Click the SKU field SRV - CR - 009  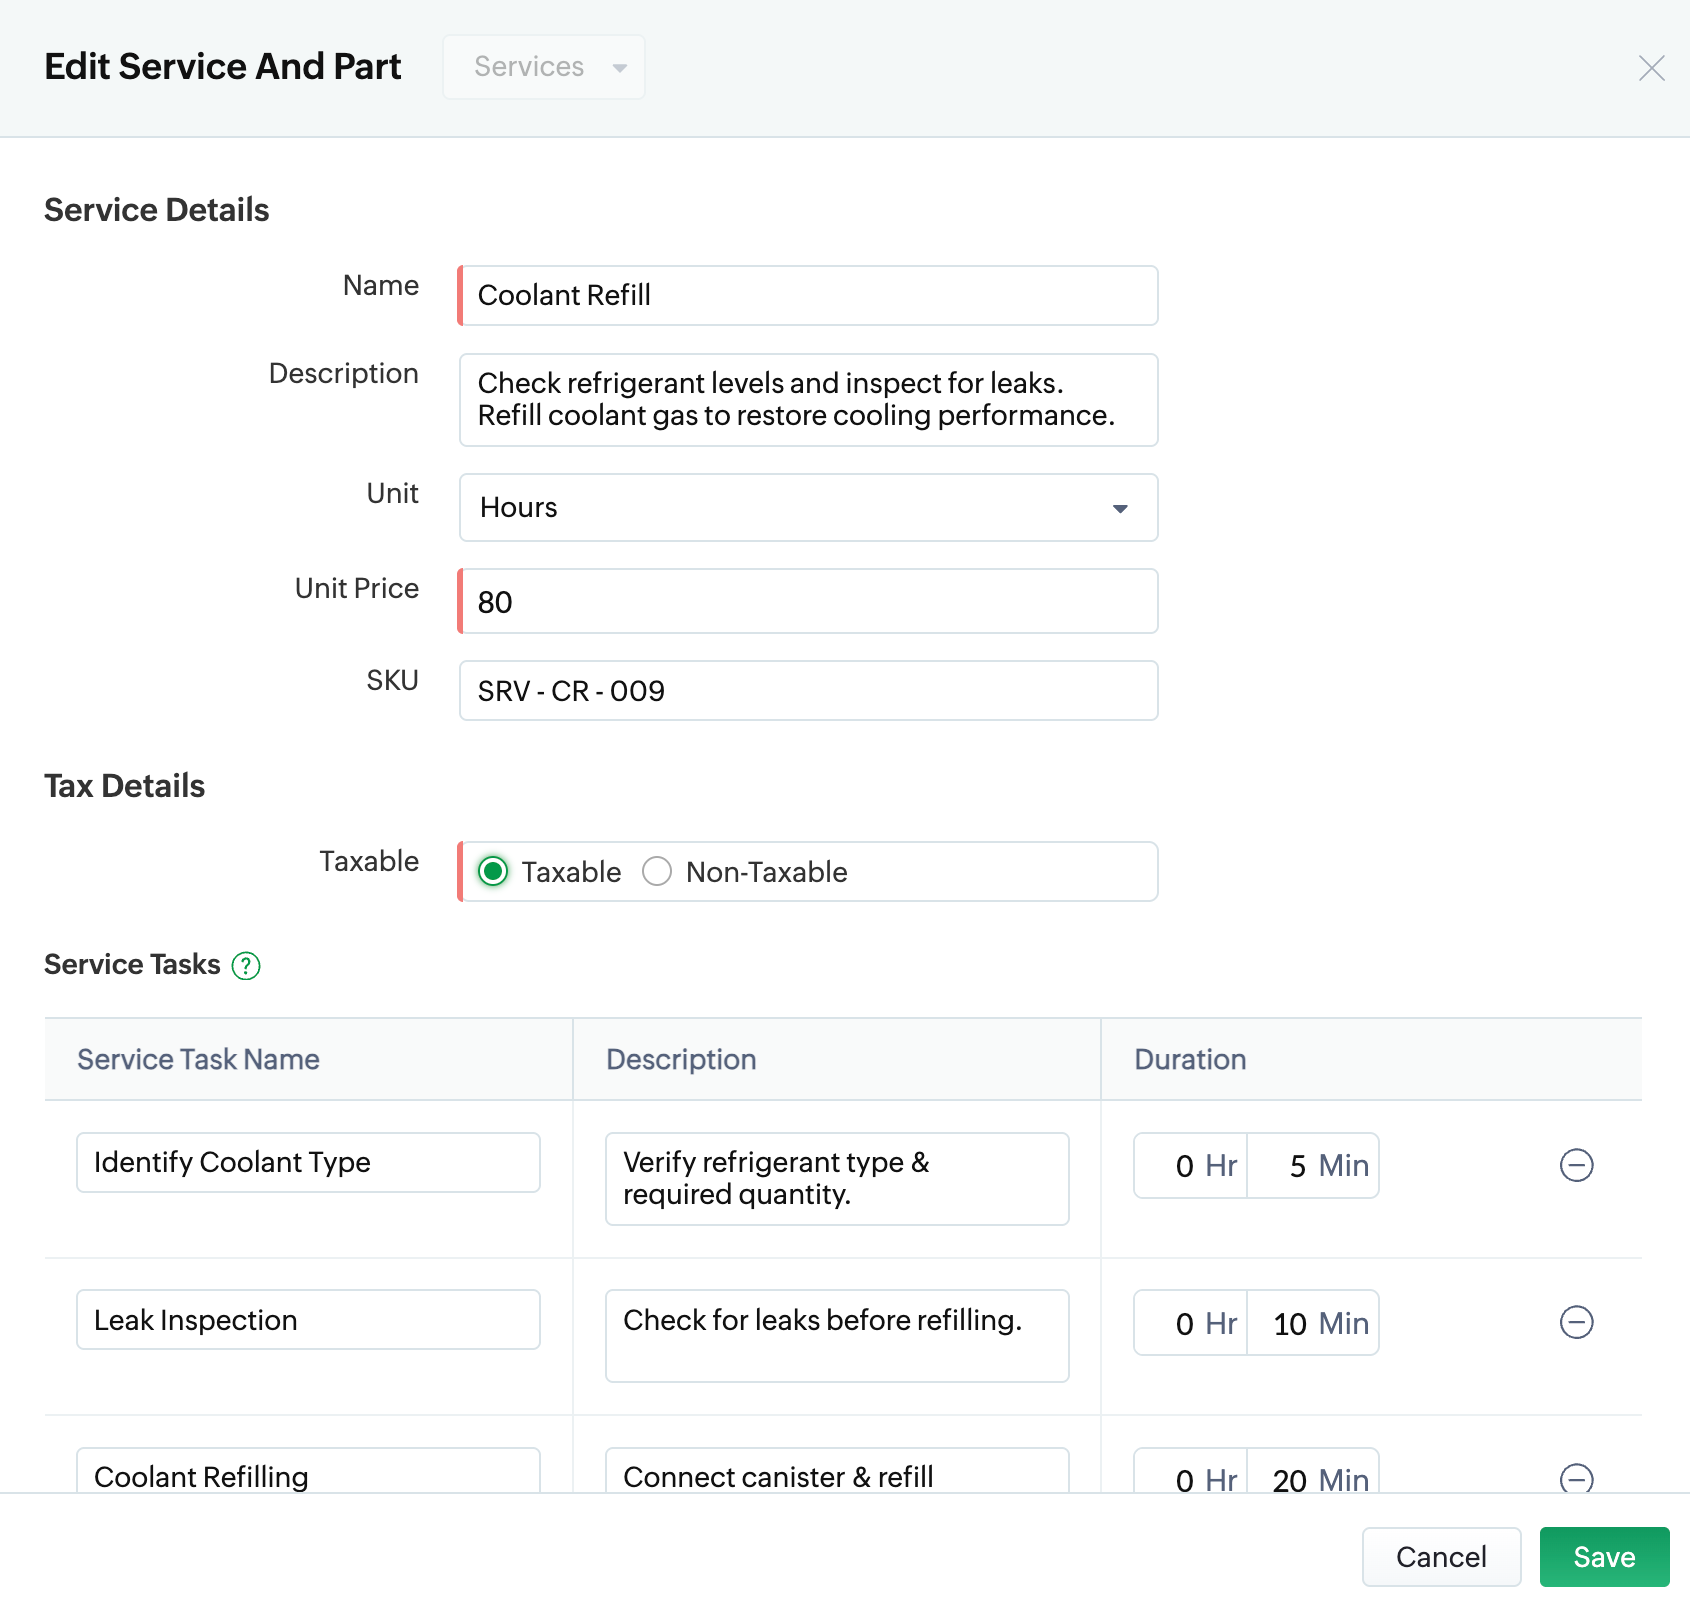tap(808, 691)
